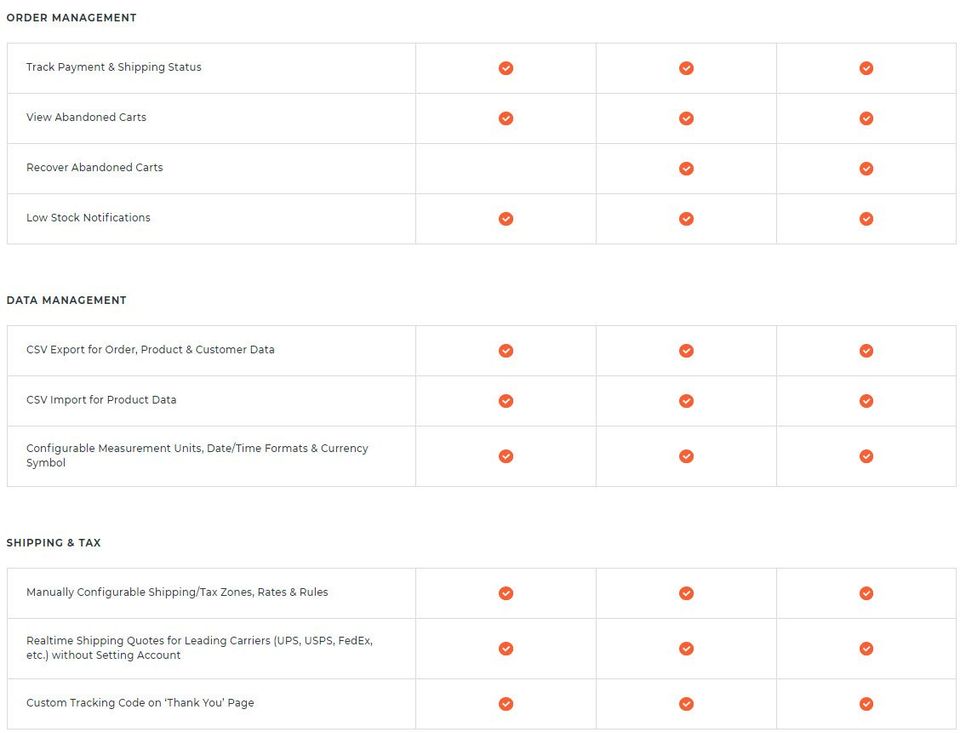
Task: Click first-column checkmark for Custom Tracking Code row
Action: (506, 704)
